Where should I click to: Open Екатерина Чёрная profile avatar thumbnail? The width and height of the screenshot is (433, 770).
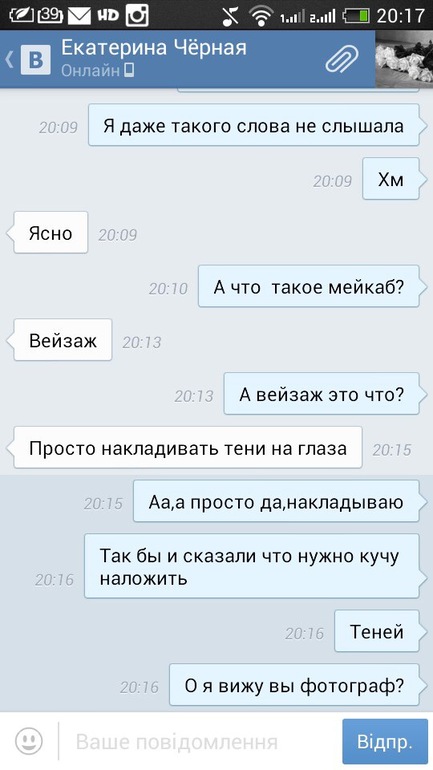[x=404, y=59]
